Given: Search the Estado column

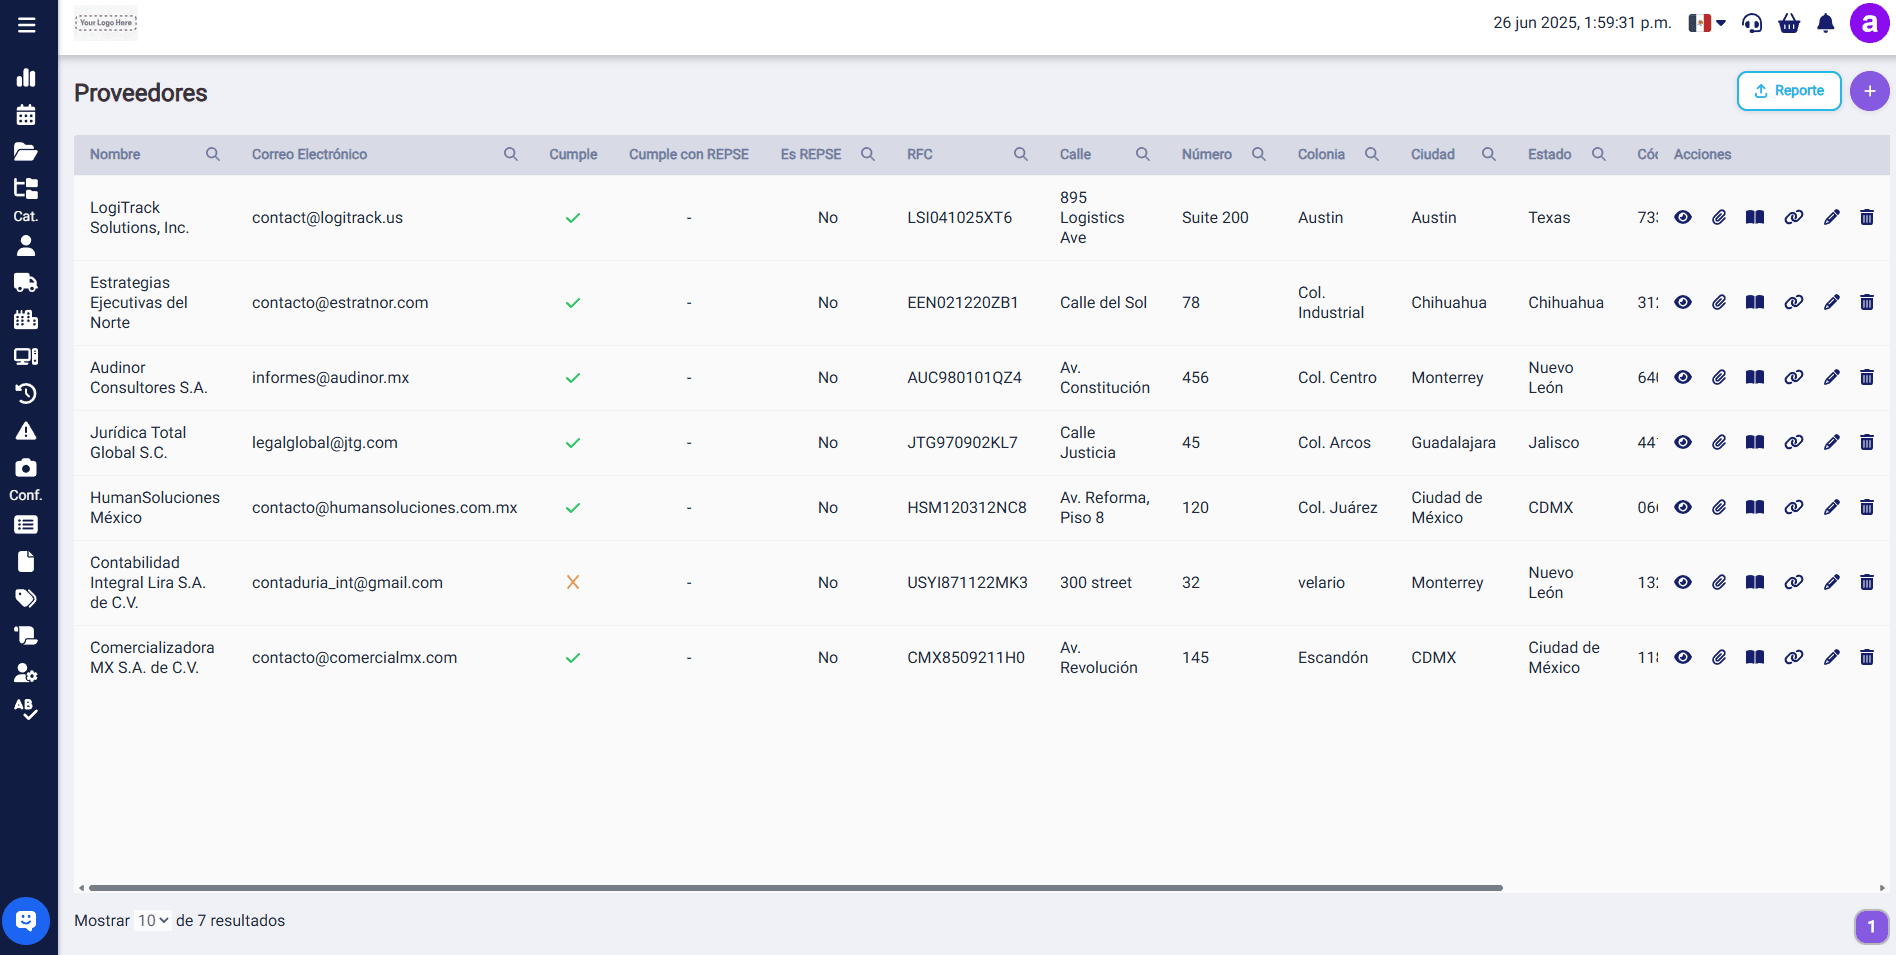Looking at the screenshot, I should point(1599,154).
